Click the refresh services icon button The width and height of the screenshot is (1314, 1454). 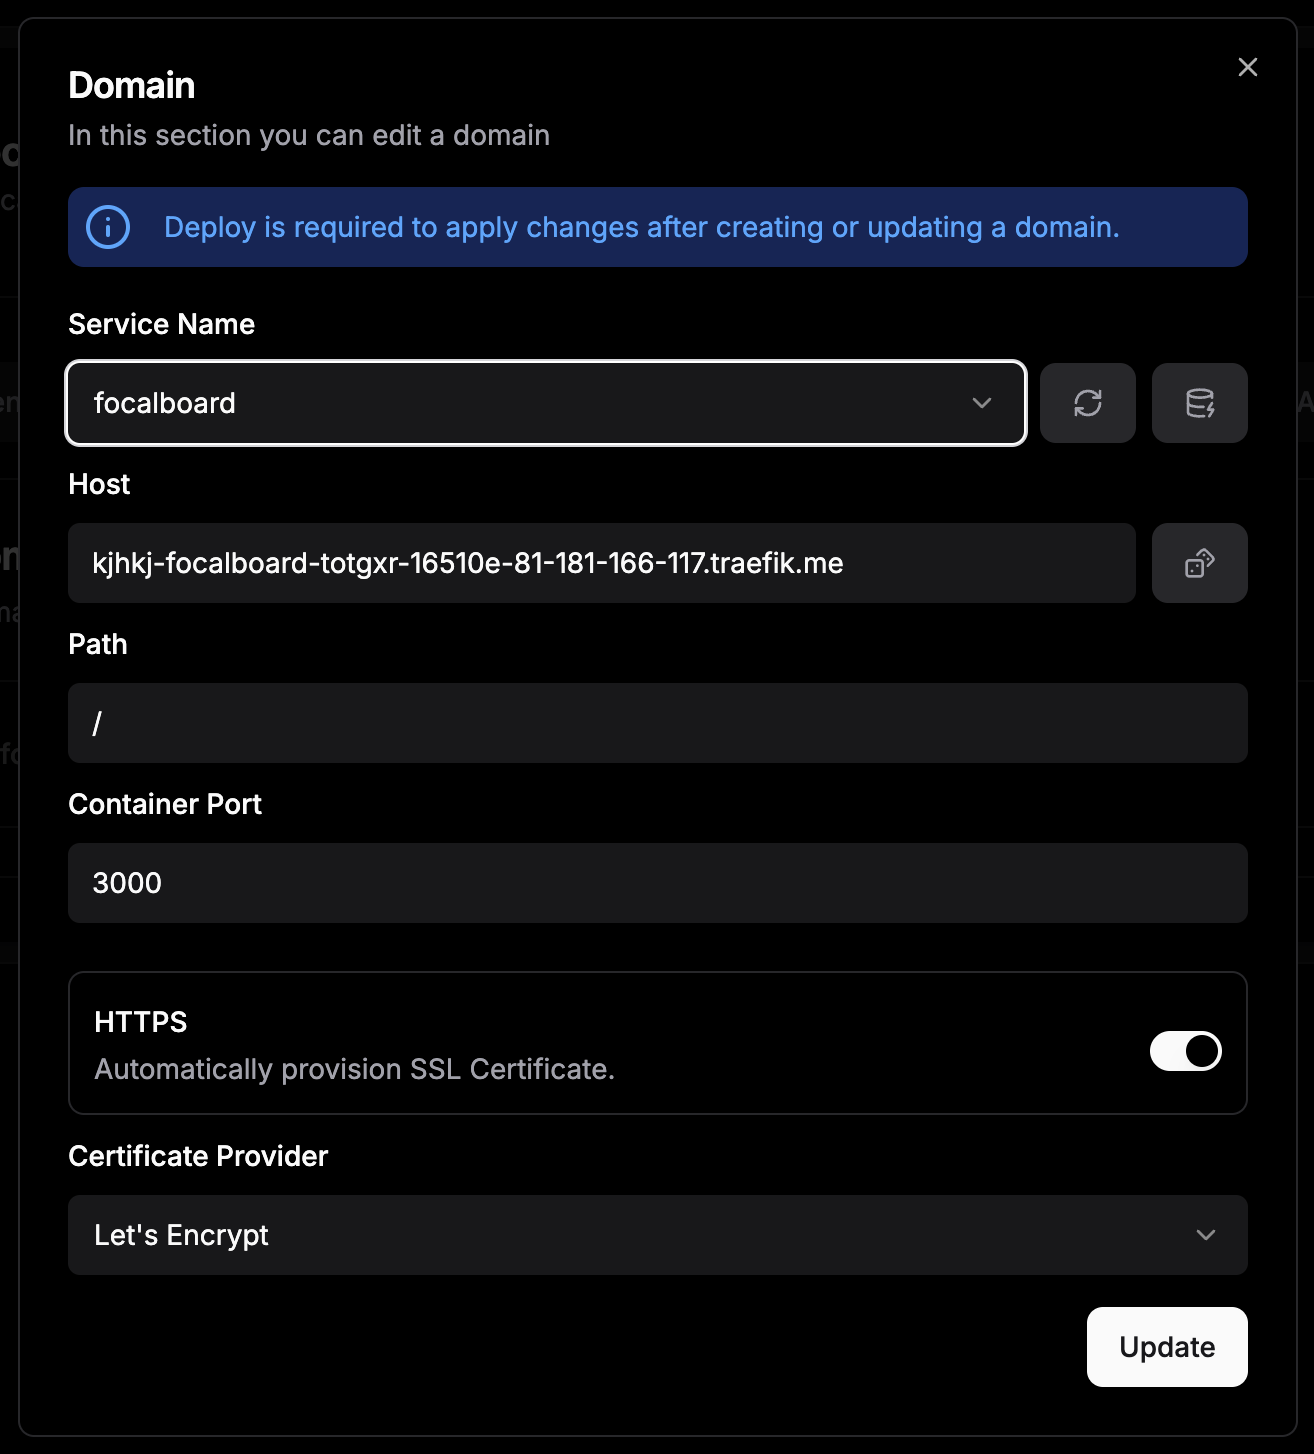tap(1087, 403)
